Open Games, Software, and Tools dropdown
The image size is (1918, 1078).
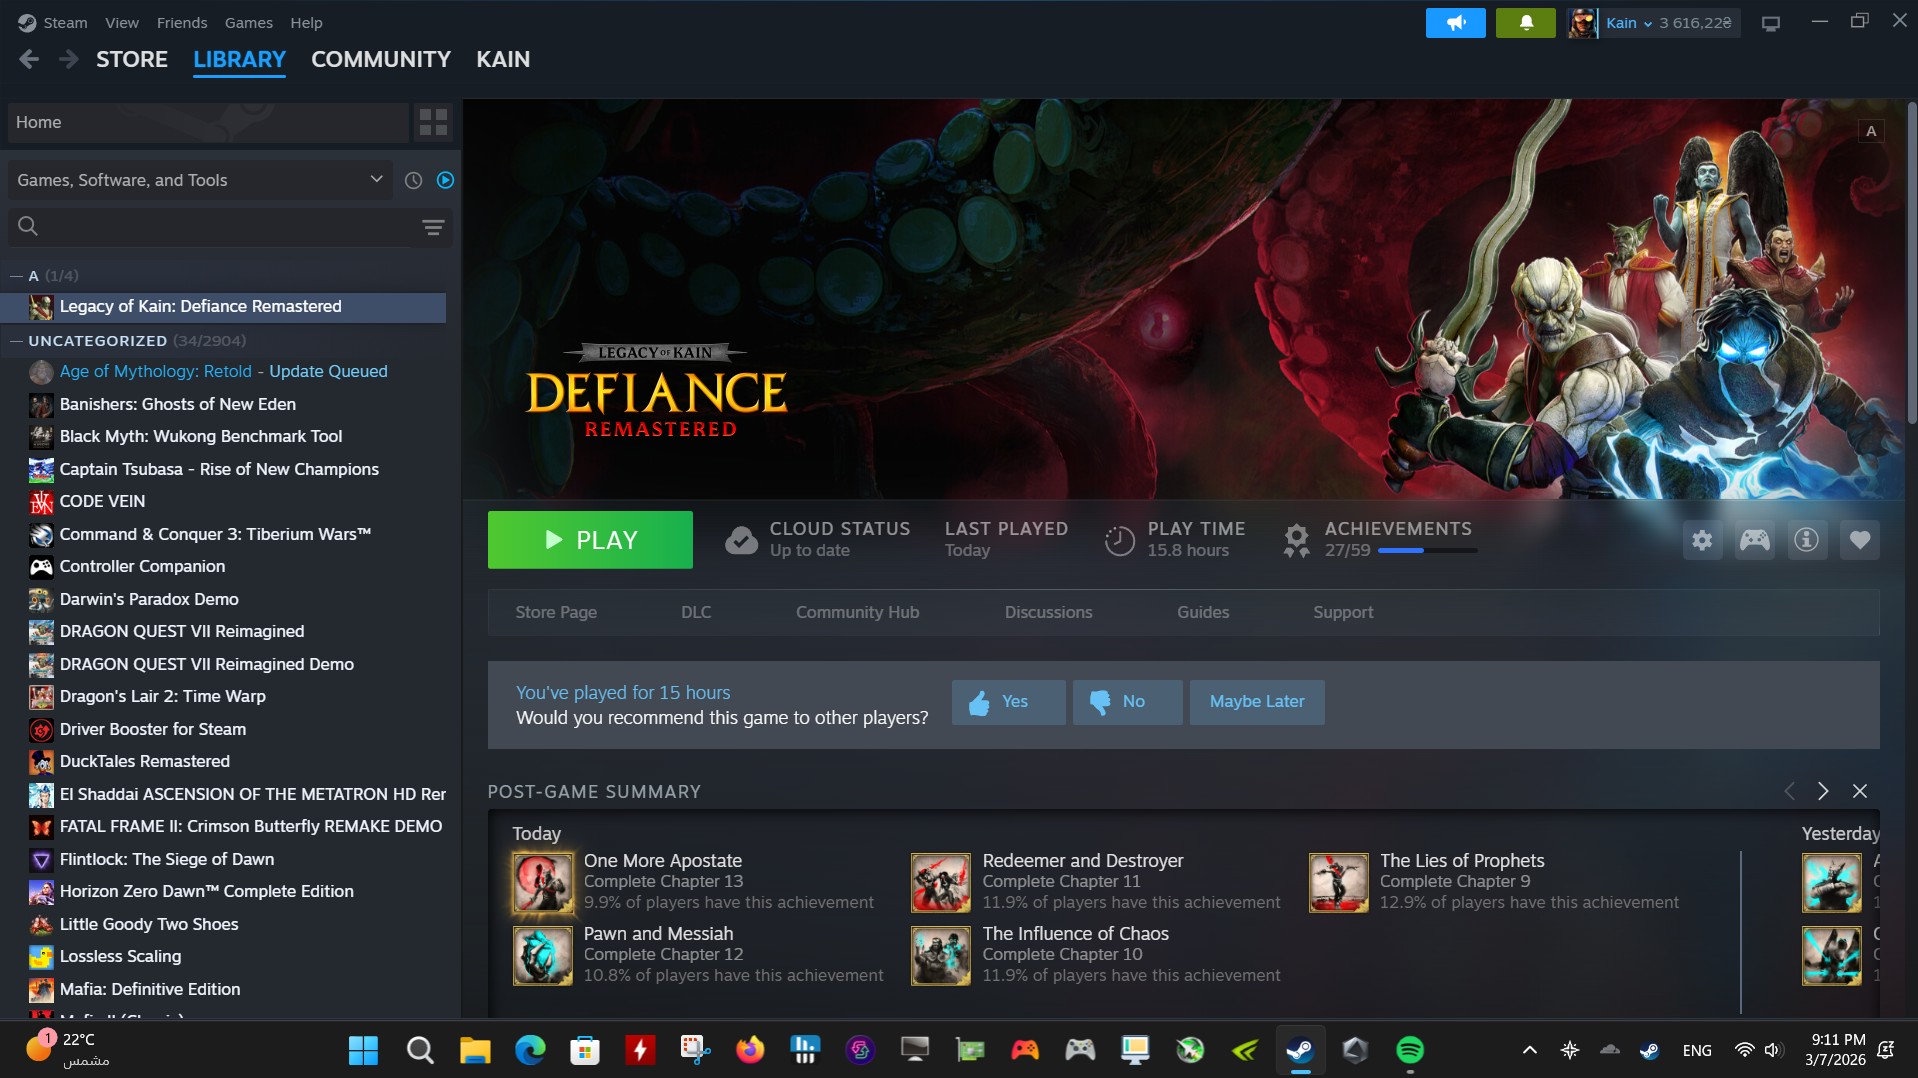pyautogui.click(x=200, y=180)
